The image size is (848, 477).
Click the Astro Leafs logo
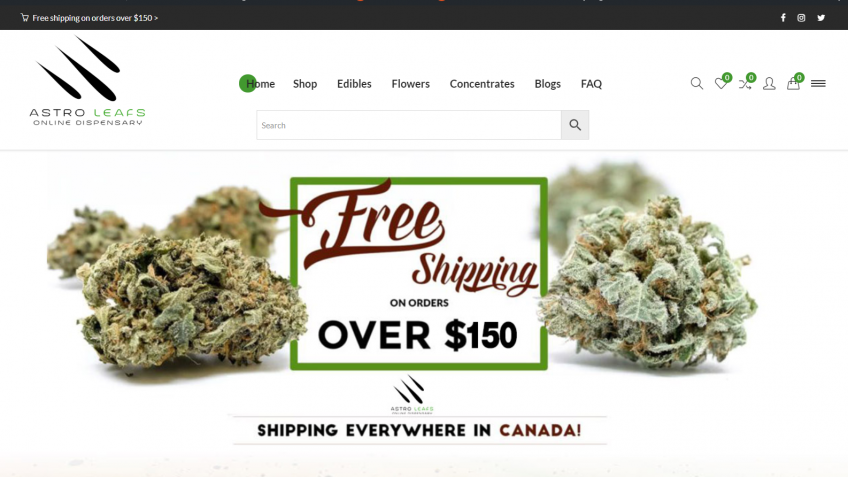[87, 81]
